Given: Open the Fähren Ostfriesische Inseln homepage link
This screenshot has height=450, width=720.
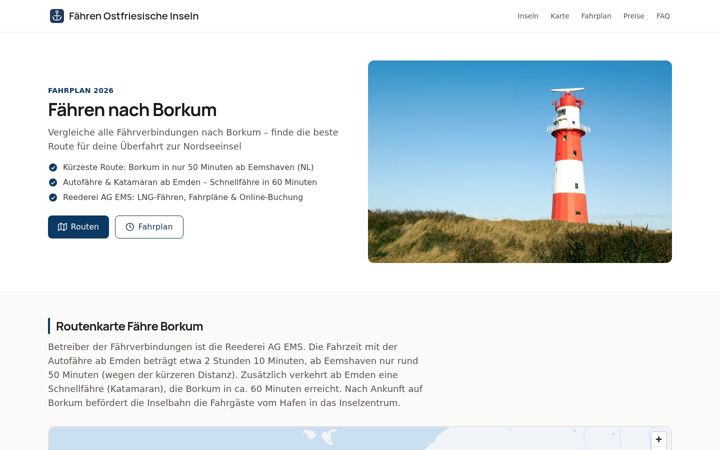Looking at the screenshot, I should 124,16.
